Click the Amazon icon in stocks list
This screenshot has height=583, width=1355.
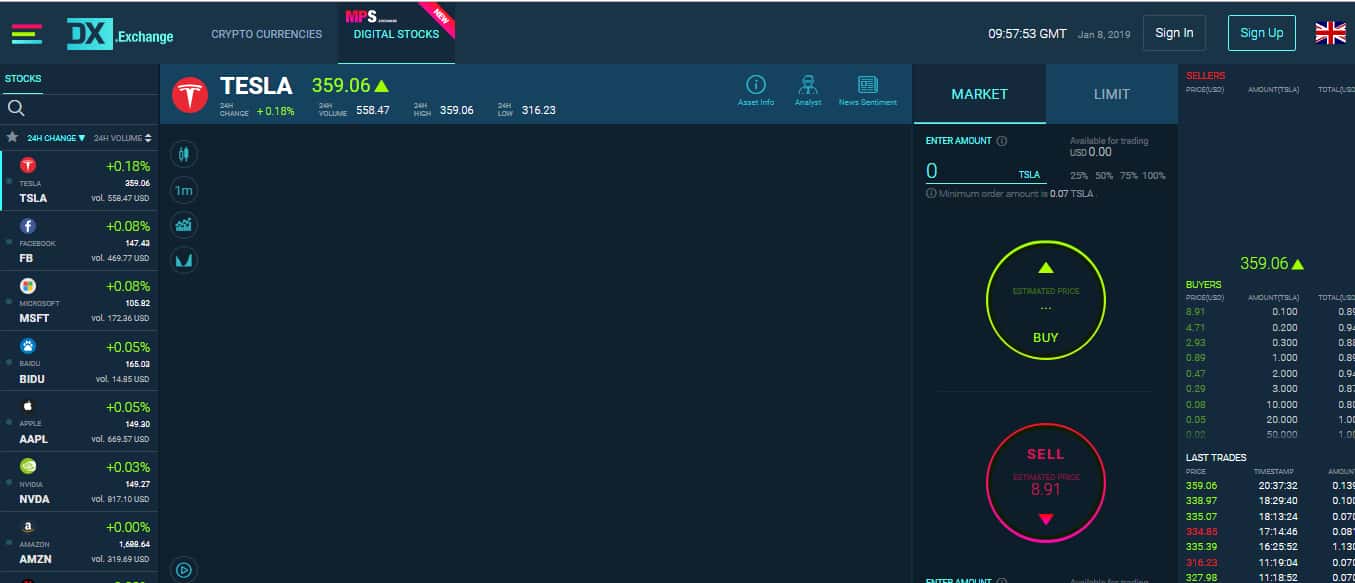[28, 526]
